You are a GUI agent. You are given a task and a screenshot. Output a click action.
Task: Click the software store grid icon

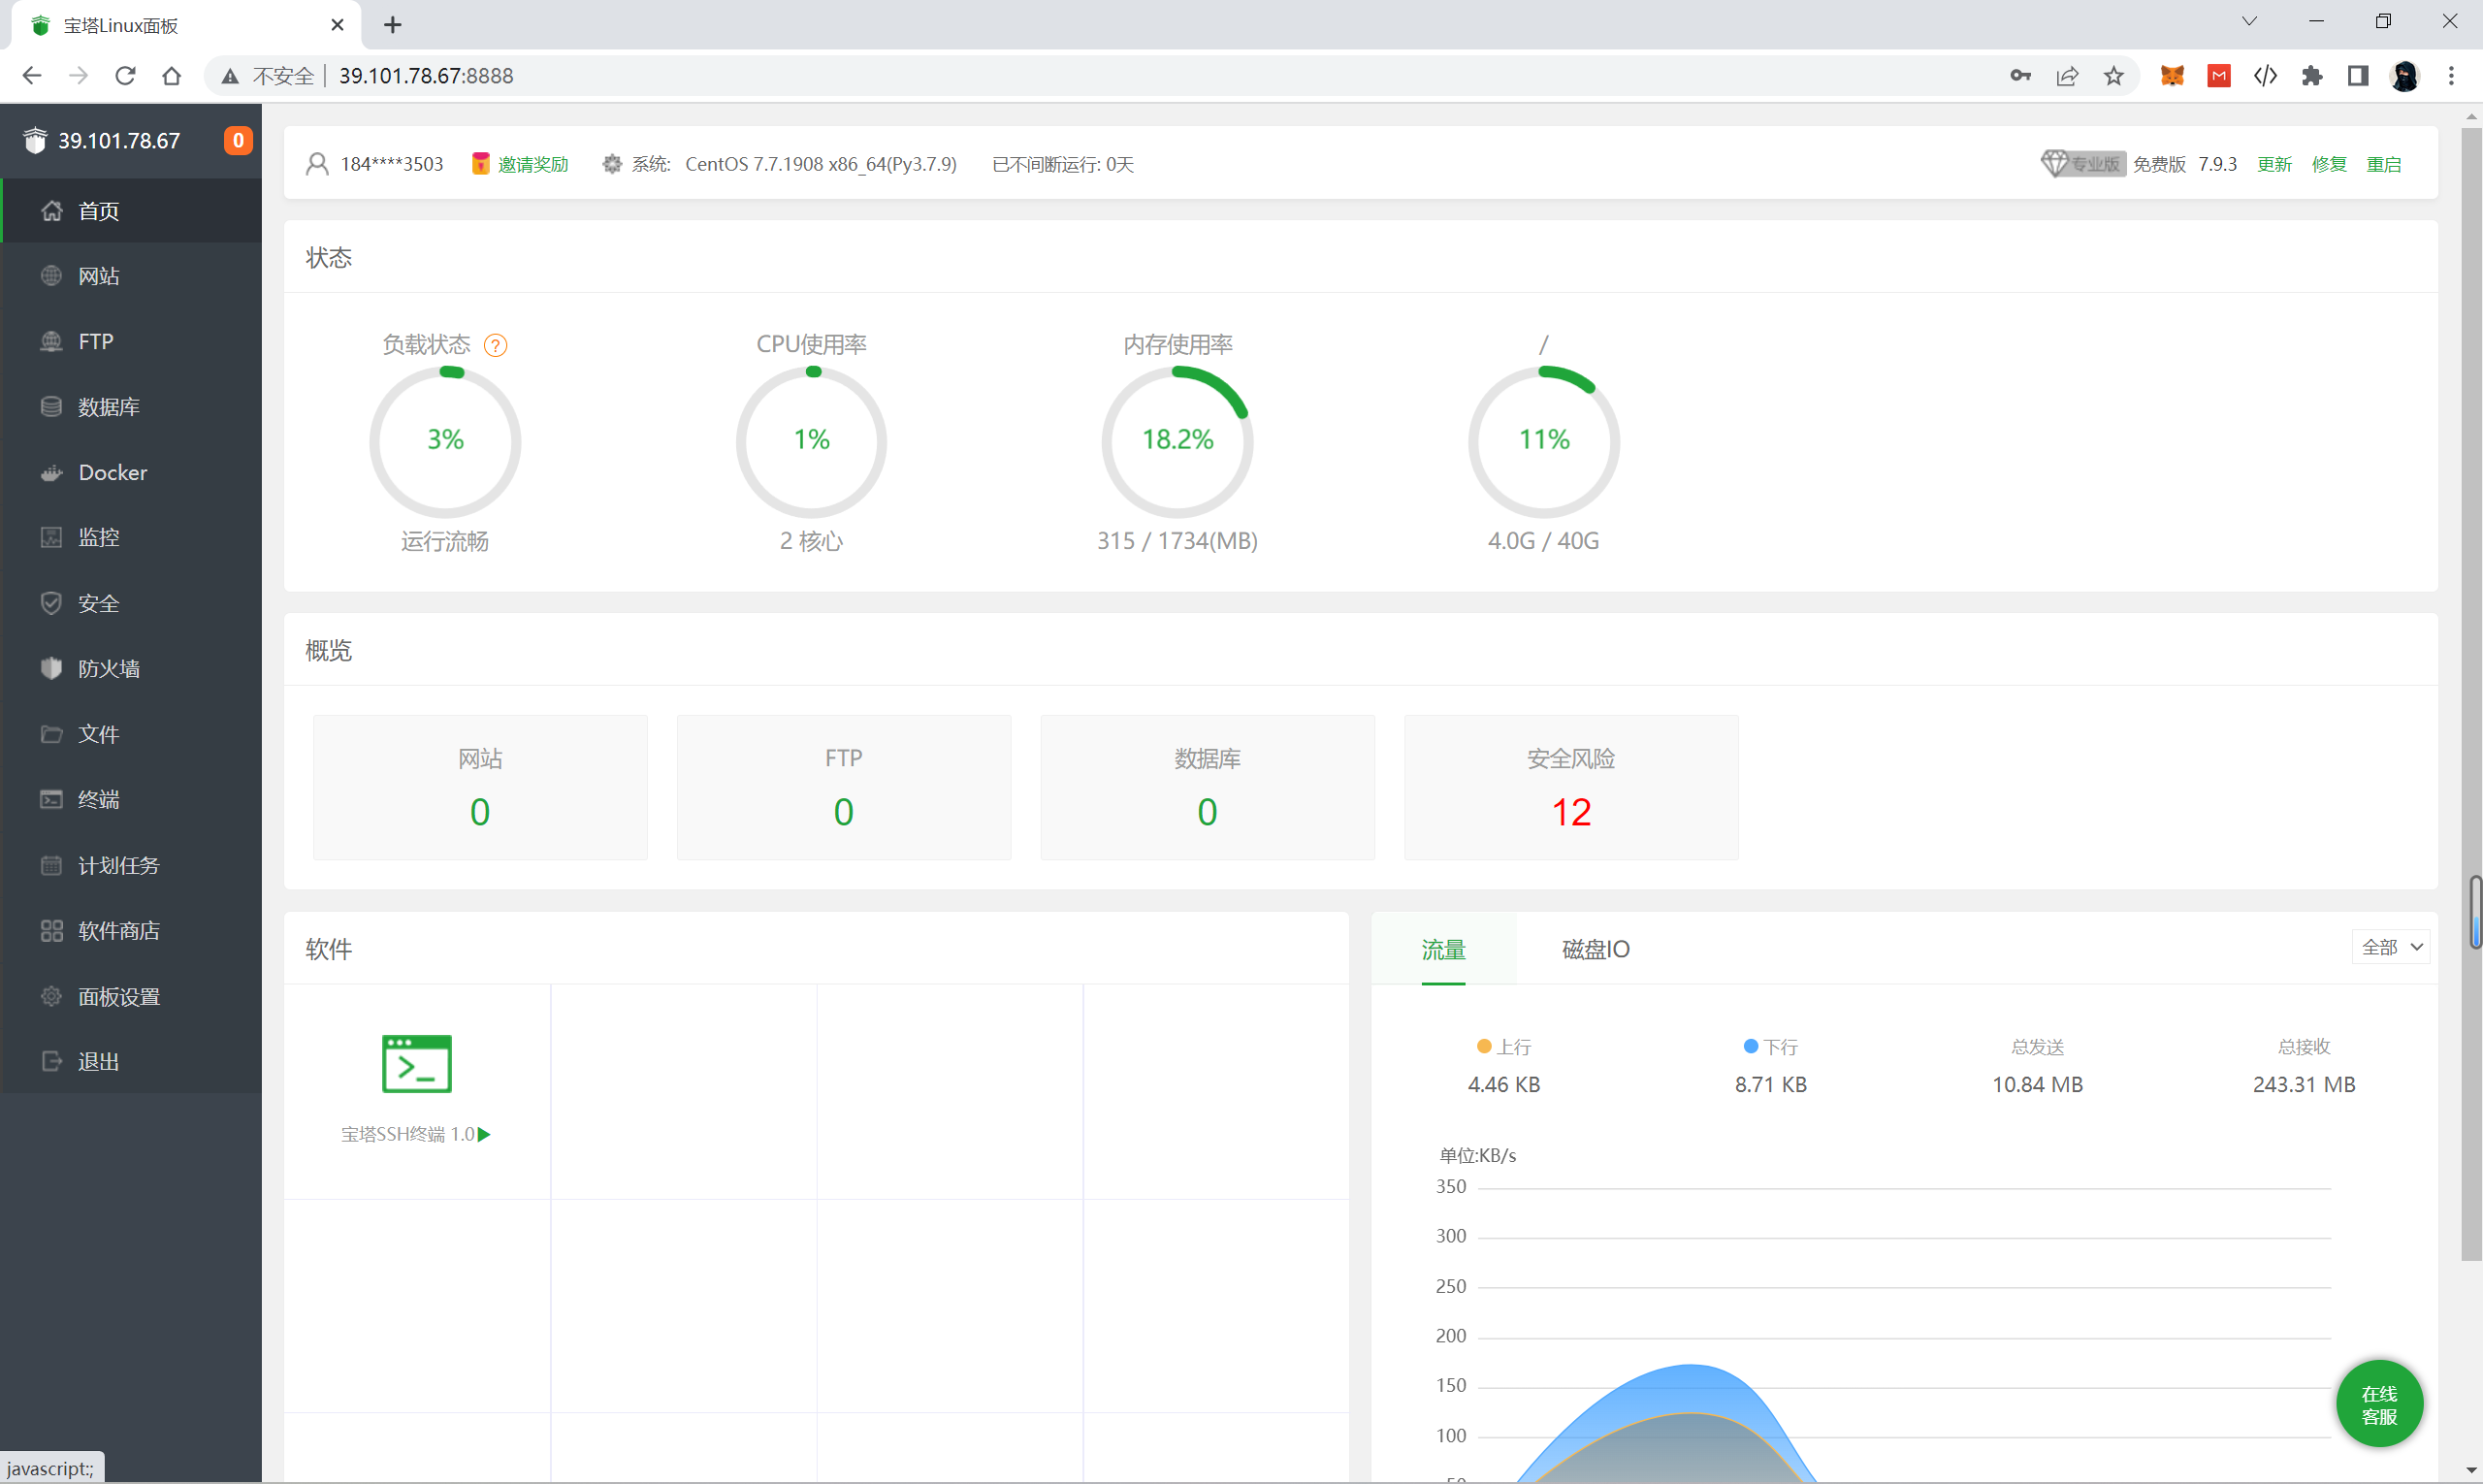tap(51, 931)
